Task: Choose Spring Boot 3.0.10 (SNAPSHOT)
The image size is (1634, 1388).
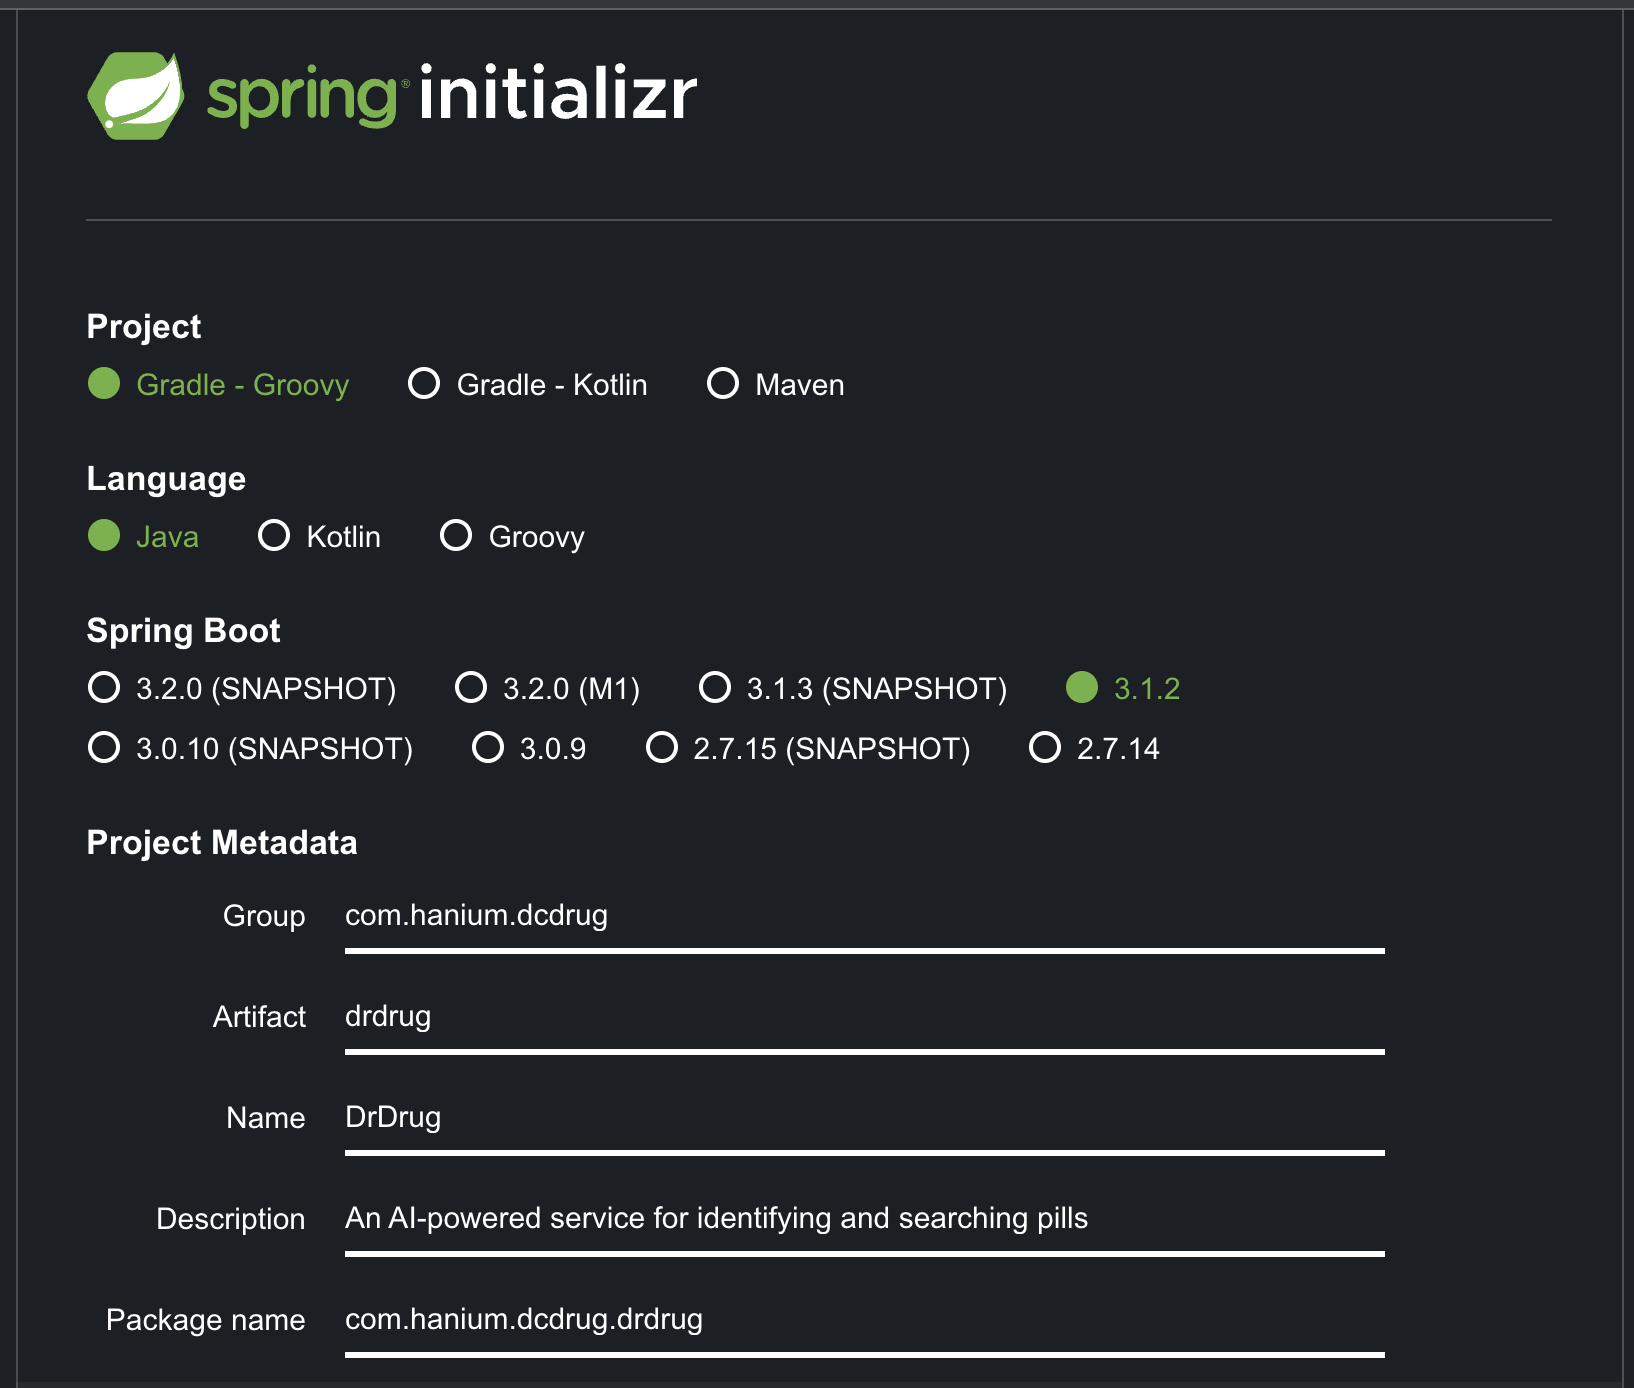Action: 250,748
